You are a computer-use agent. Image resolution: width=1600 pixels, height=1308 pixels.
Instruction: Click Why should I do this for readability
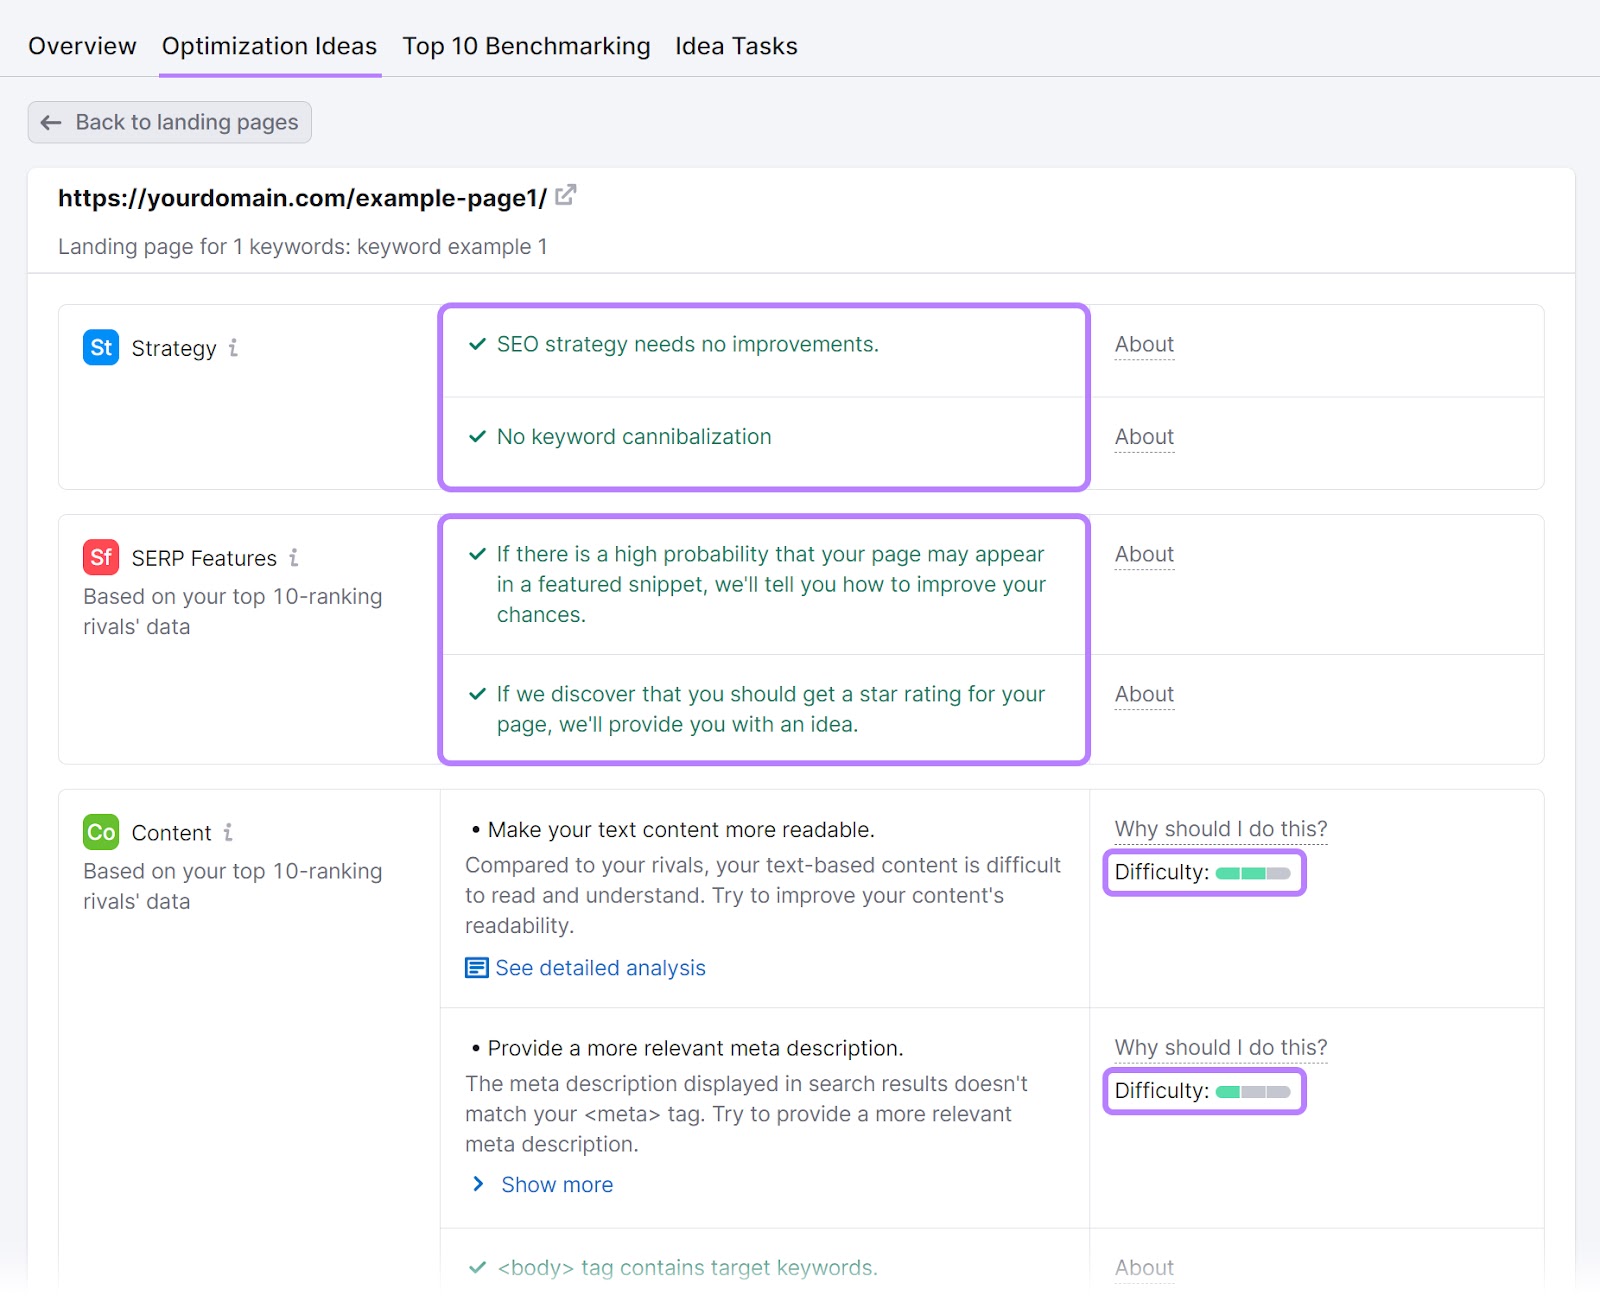1221,829
